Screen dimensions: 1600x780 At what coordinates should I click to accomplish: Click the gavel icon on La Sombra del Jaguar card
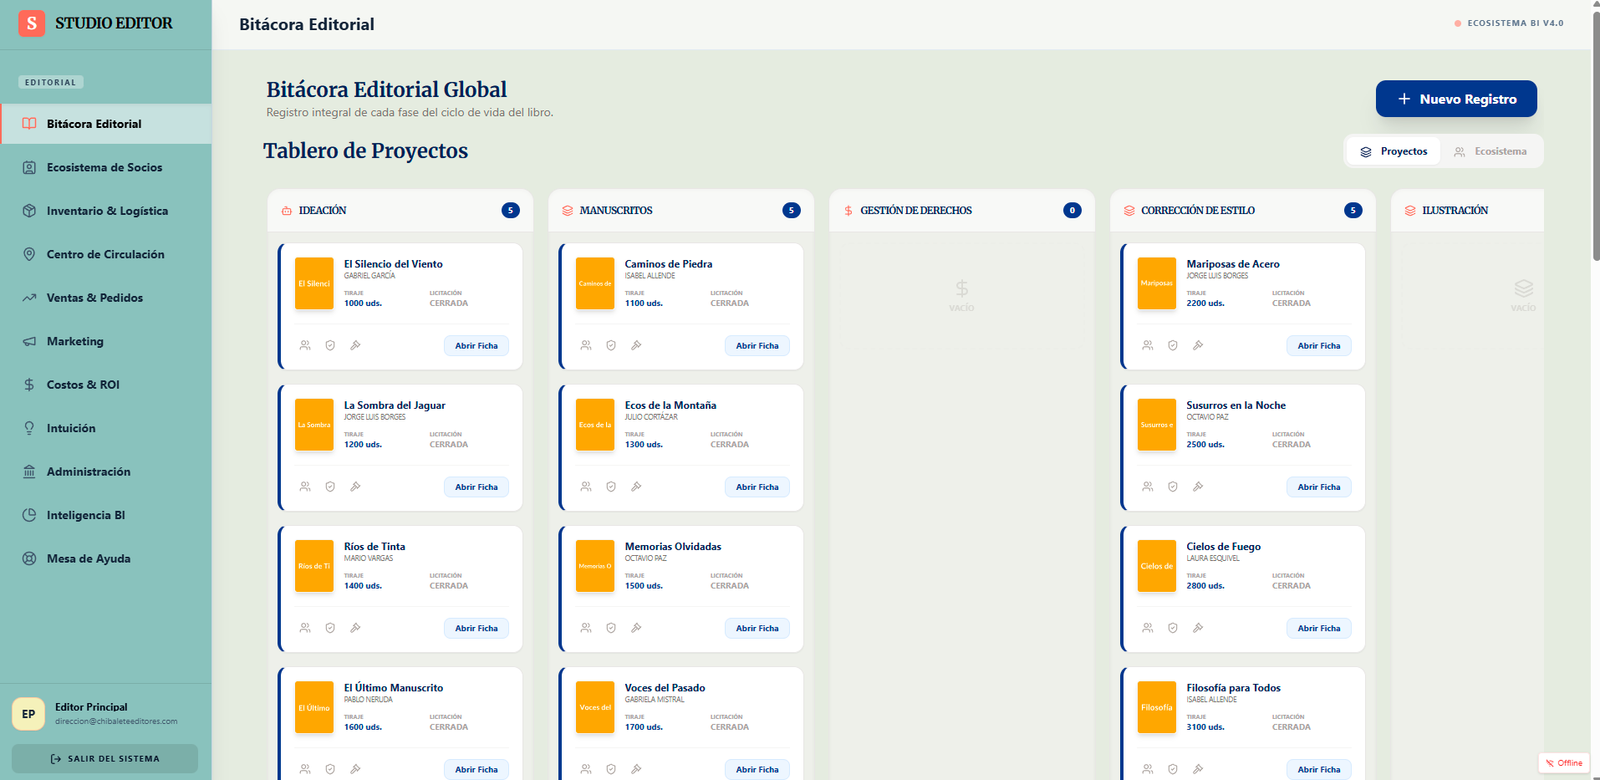(x=355, y=487)
